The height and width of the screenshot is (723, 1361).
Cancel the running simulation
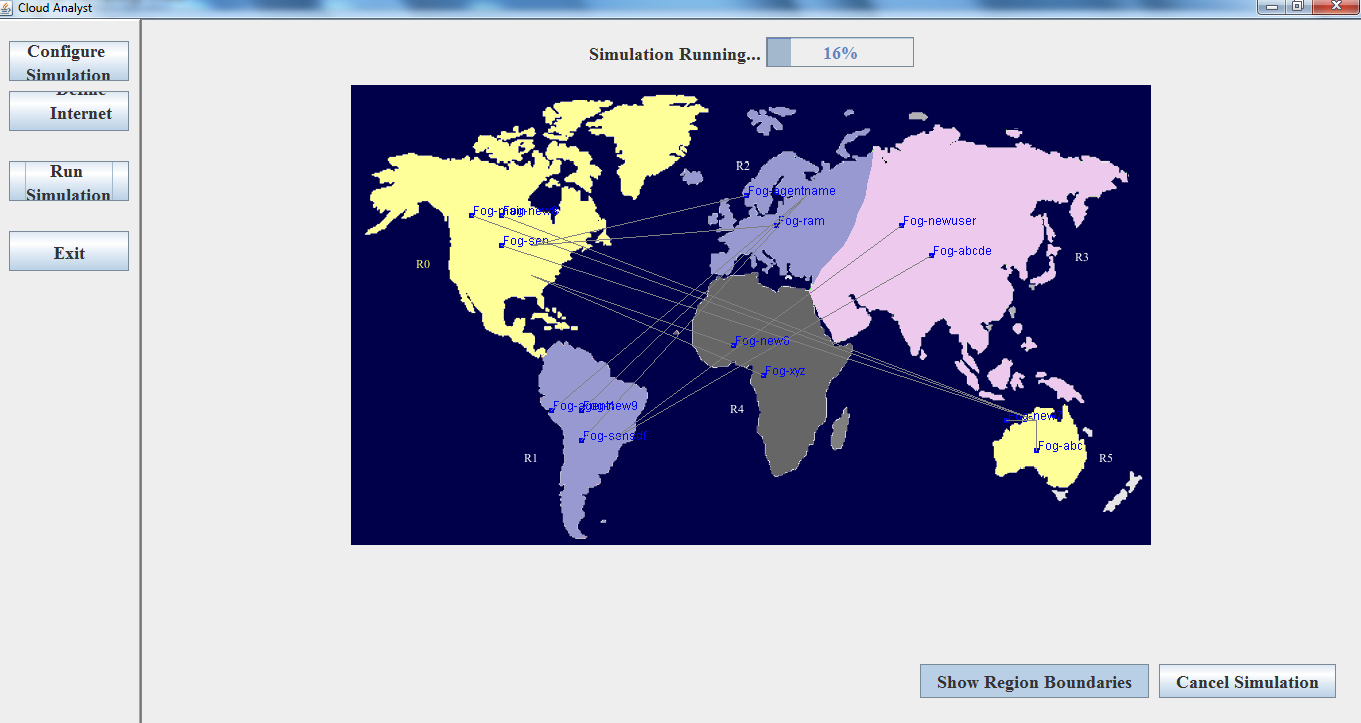click(1247, 681)
